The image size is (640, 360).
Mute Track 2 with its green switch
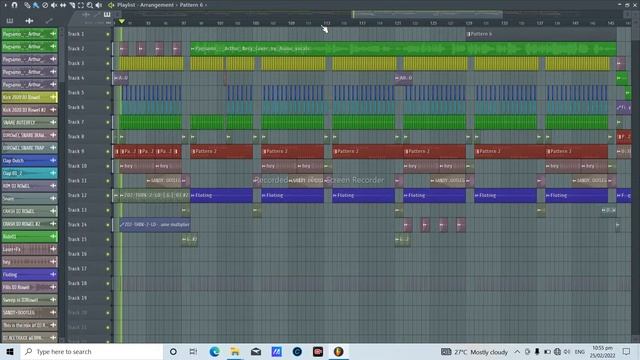[108, 49]
